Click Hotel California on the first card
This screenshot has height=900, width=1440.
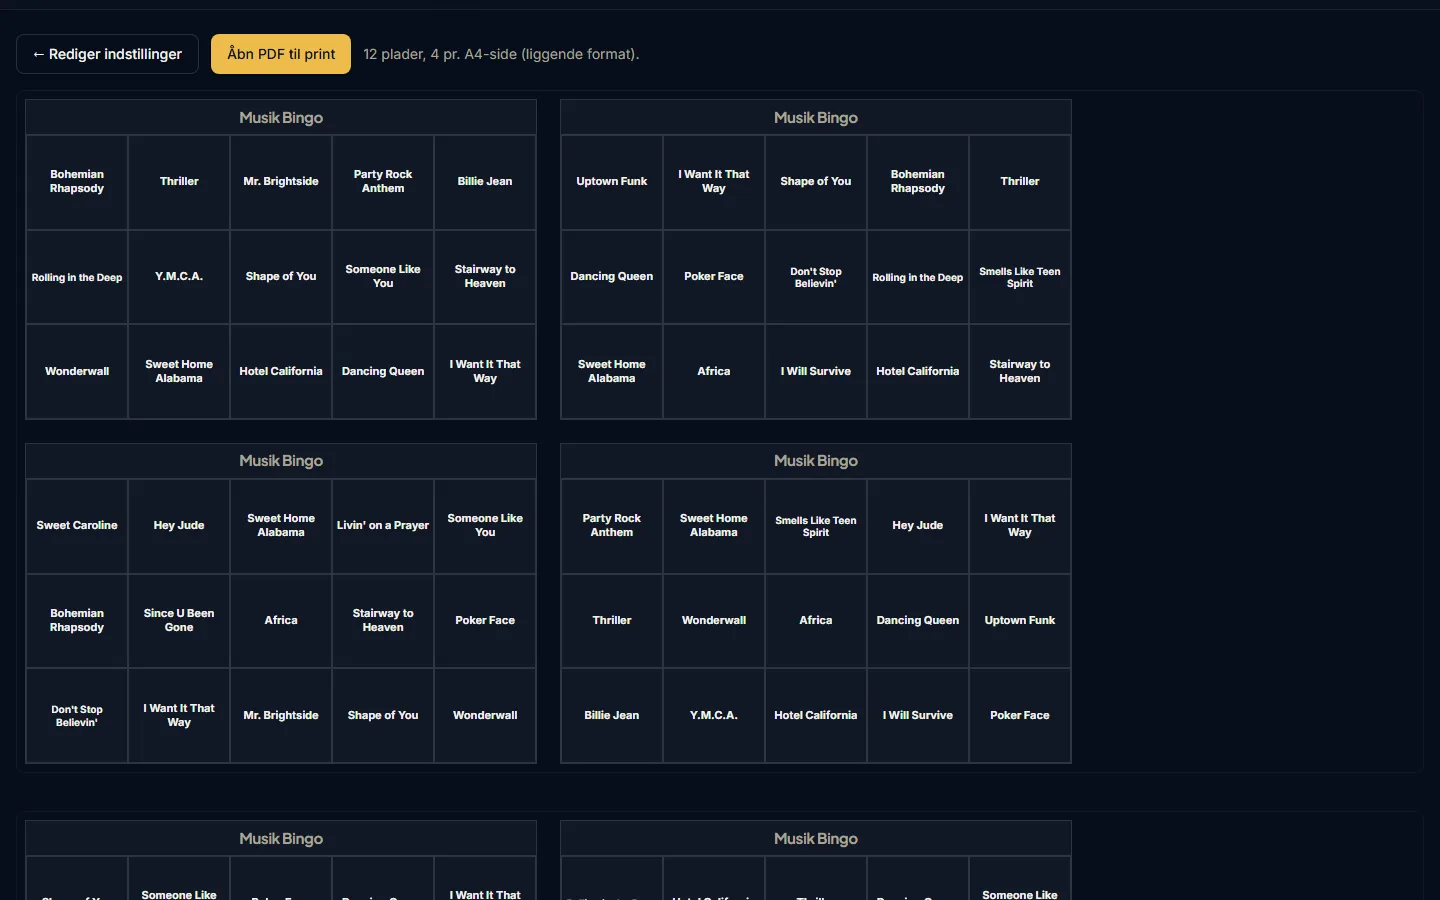coord(281,372)
